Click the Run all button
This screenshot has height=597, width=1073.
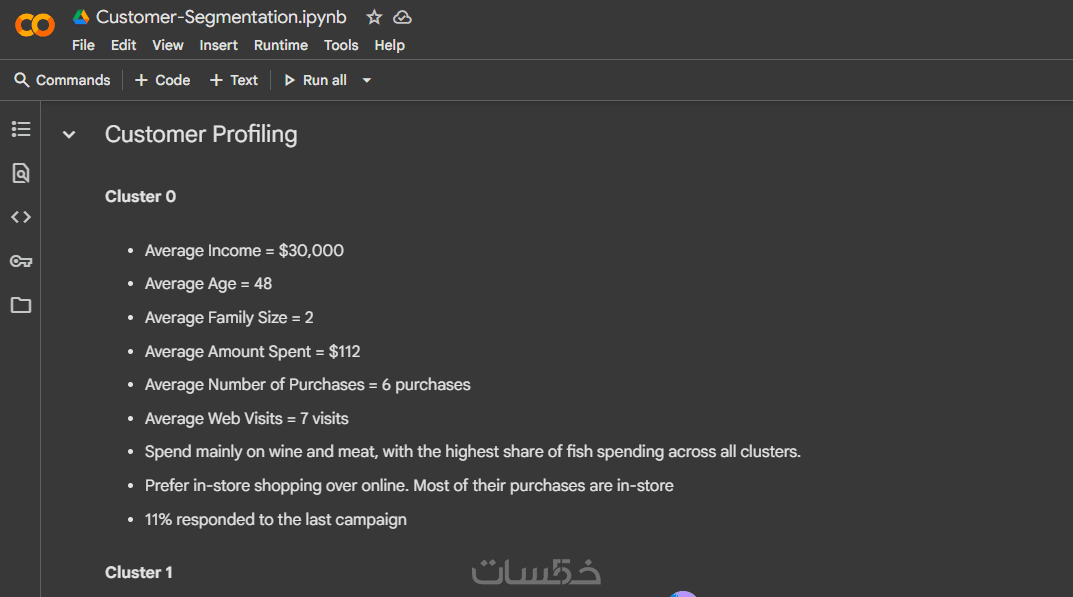[315, 80]
